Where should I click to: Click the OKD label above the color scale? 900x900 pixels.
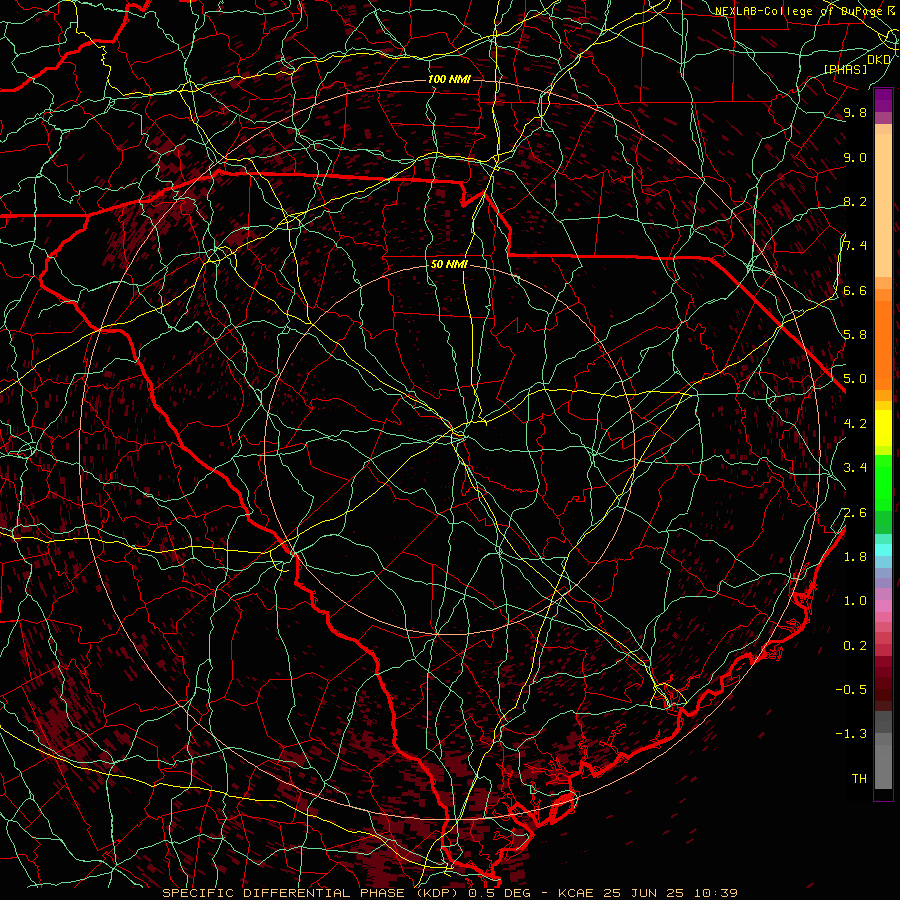click(x=879, y=60)
